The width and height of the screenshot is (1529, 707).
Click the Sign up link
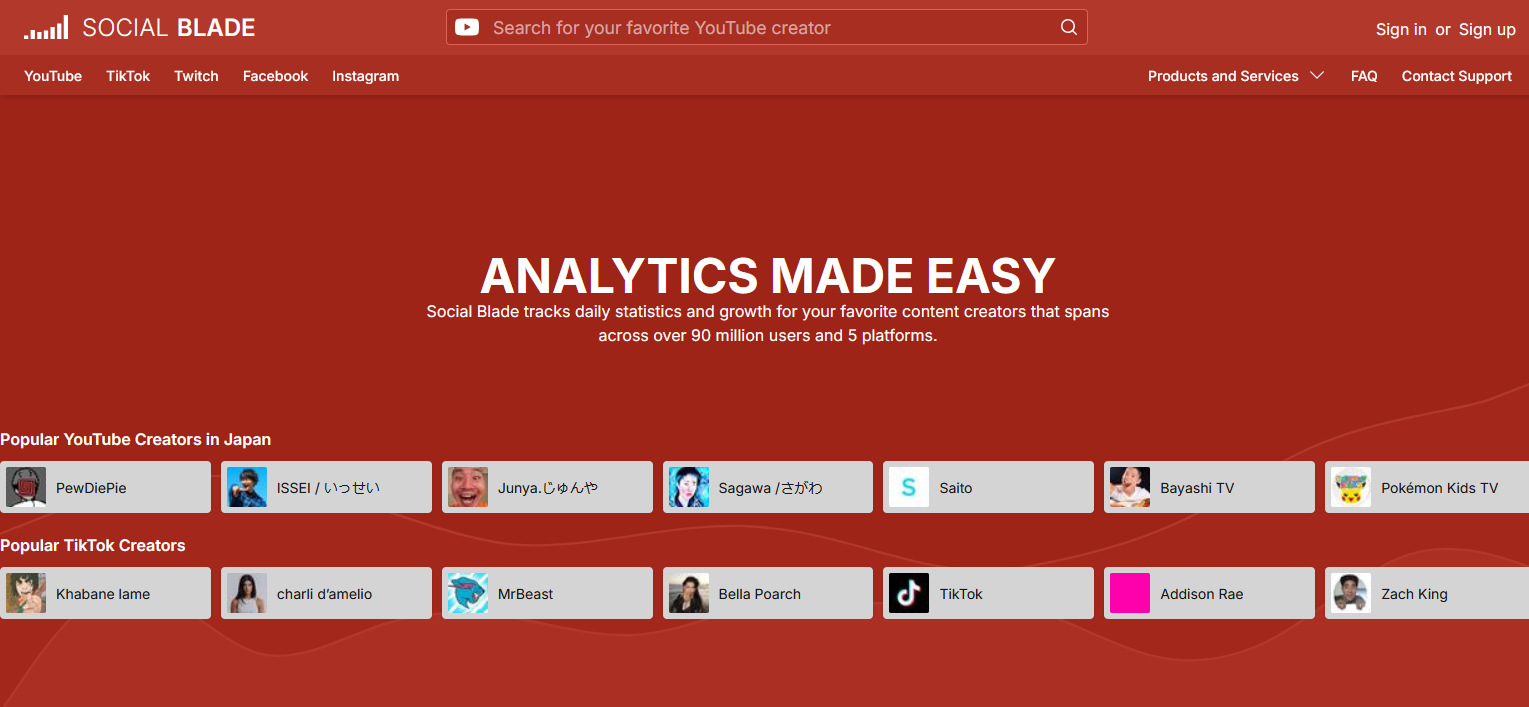[1486, 29]
